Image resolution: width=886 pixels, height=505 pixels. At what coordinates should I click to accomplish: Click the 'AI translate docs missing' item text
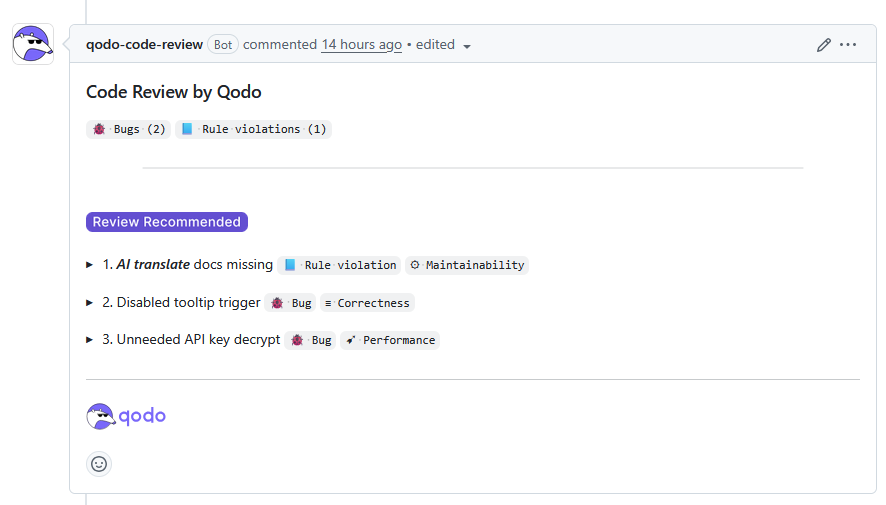pyautogui.click(x=194, y=264)
